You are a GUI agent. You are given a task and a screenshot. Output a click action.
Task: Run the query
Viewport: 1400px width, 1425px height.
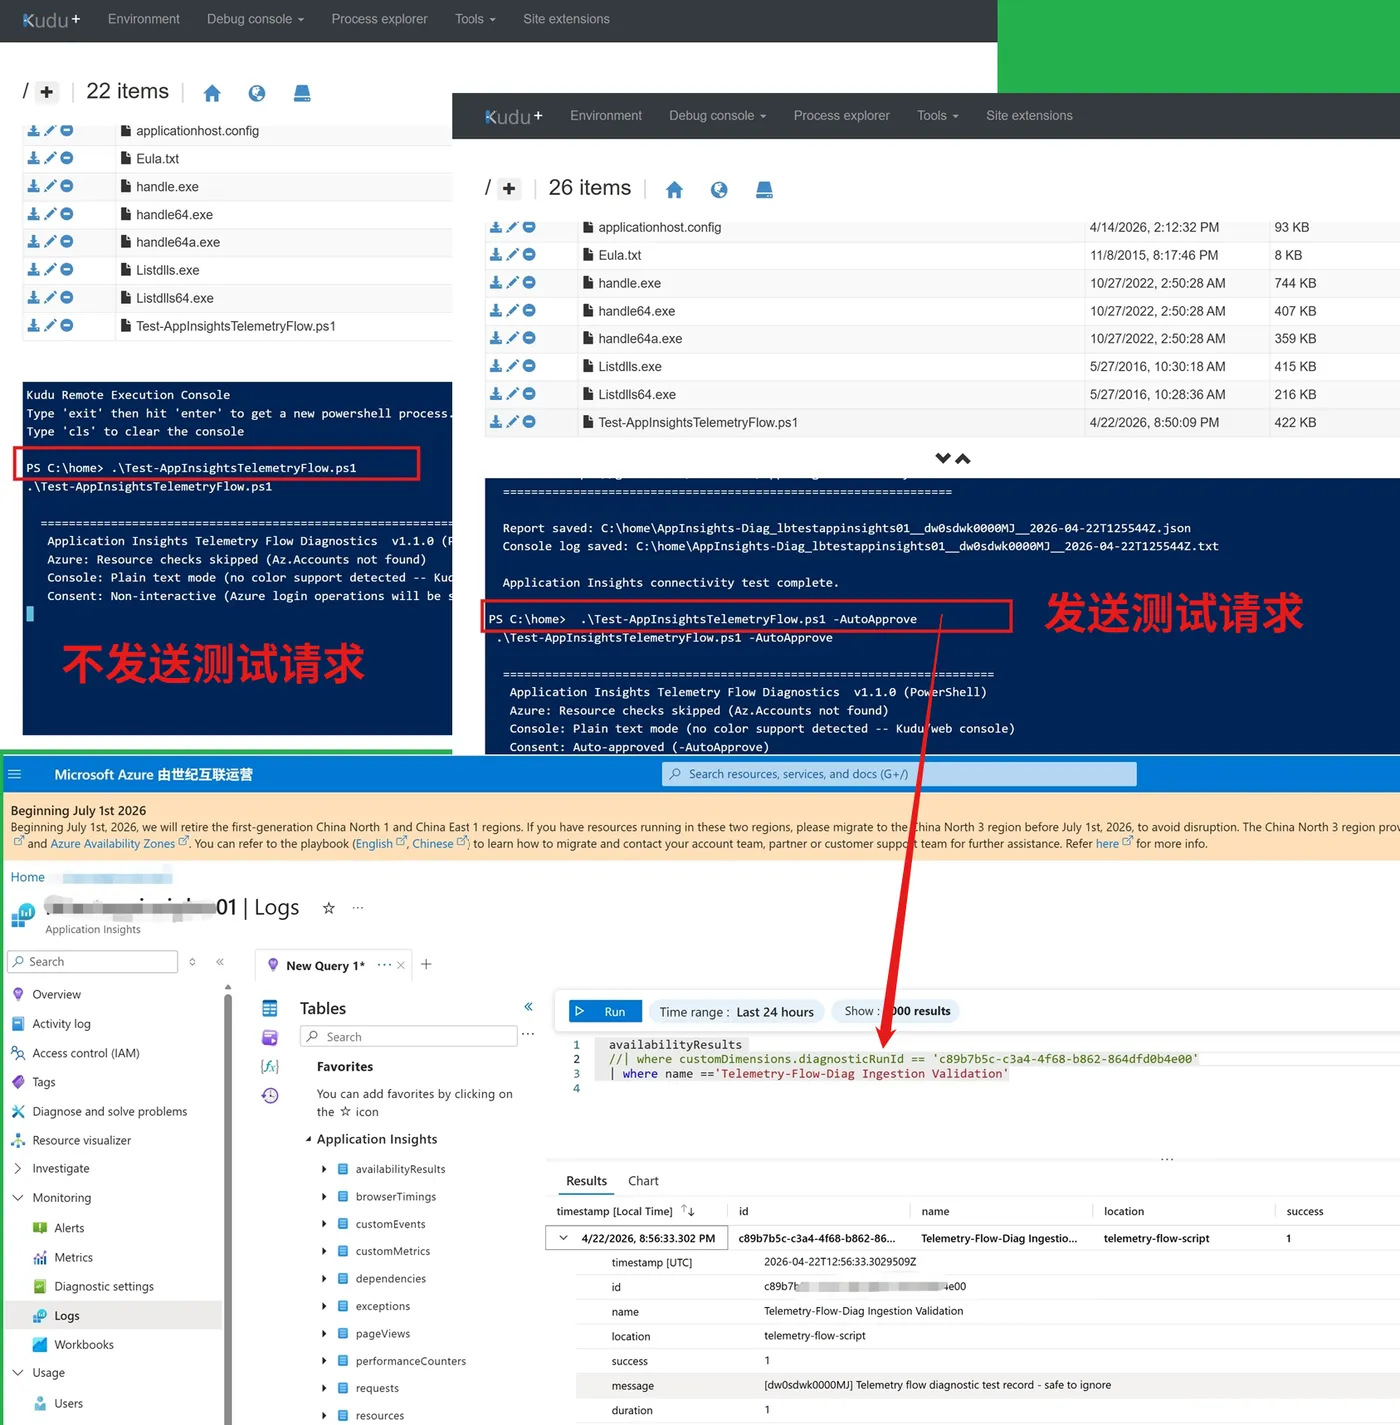click(x=604, y=1012)
